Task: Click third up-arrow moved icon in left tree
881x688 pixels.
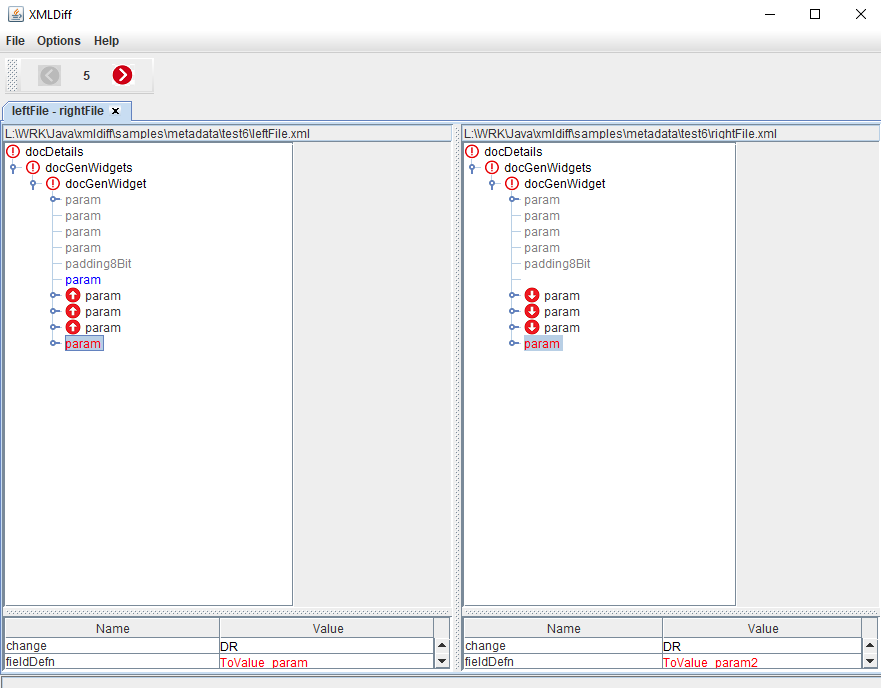Action: [x=73, y=327]
